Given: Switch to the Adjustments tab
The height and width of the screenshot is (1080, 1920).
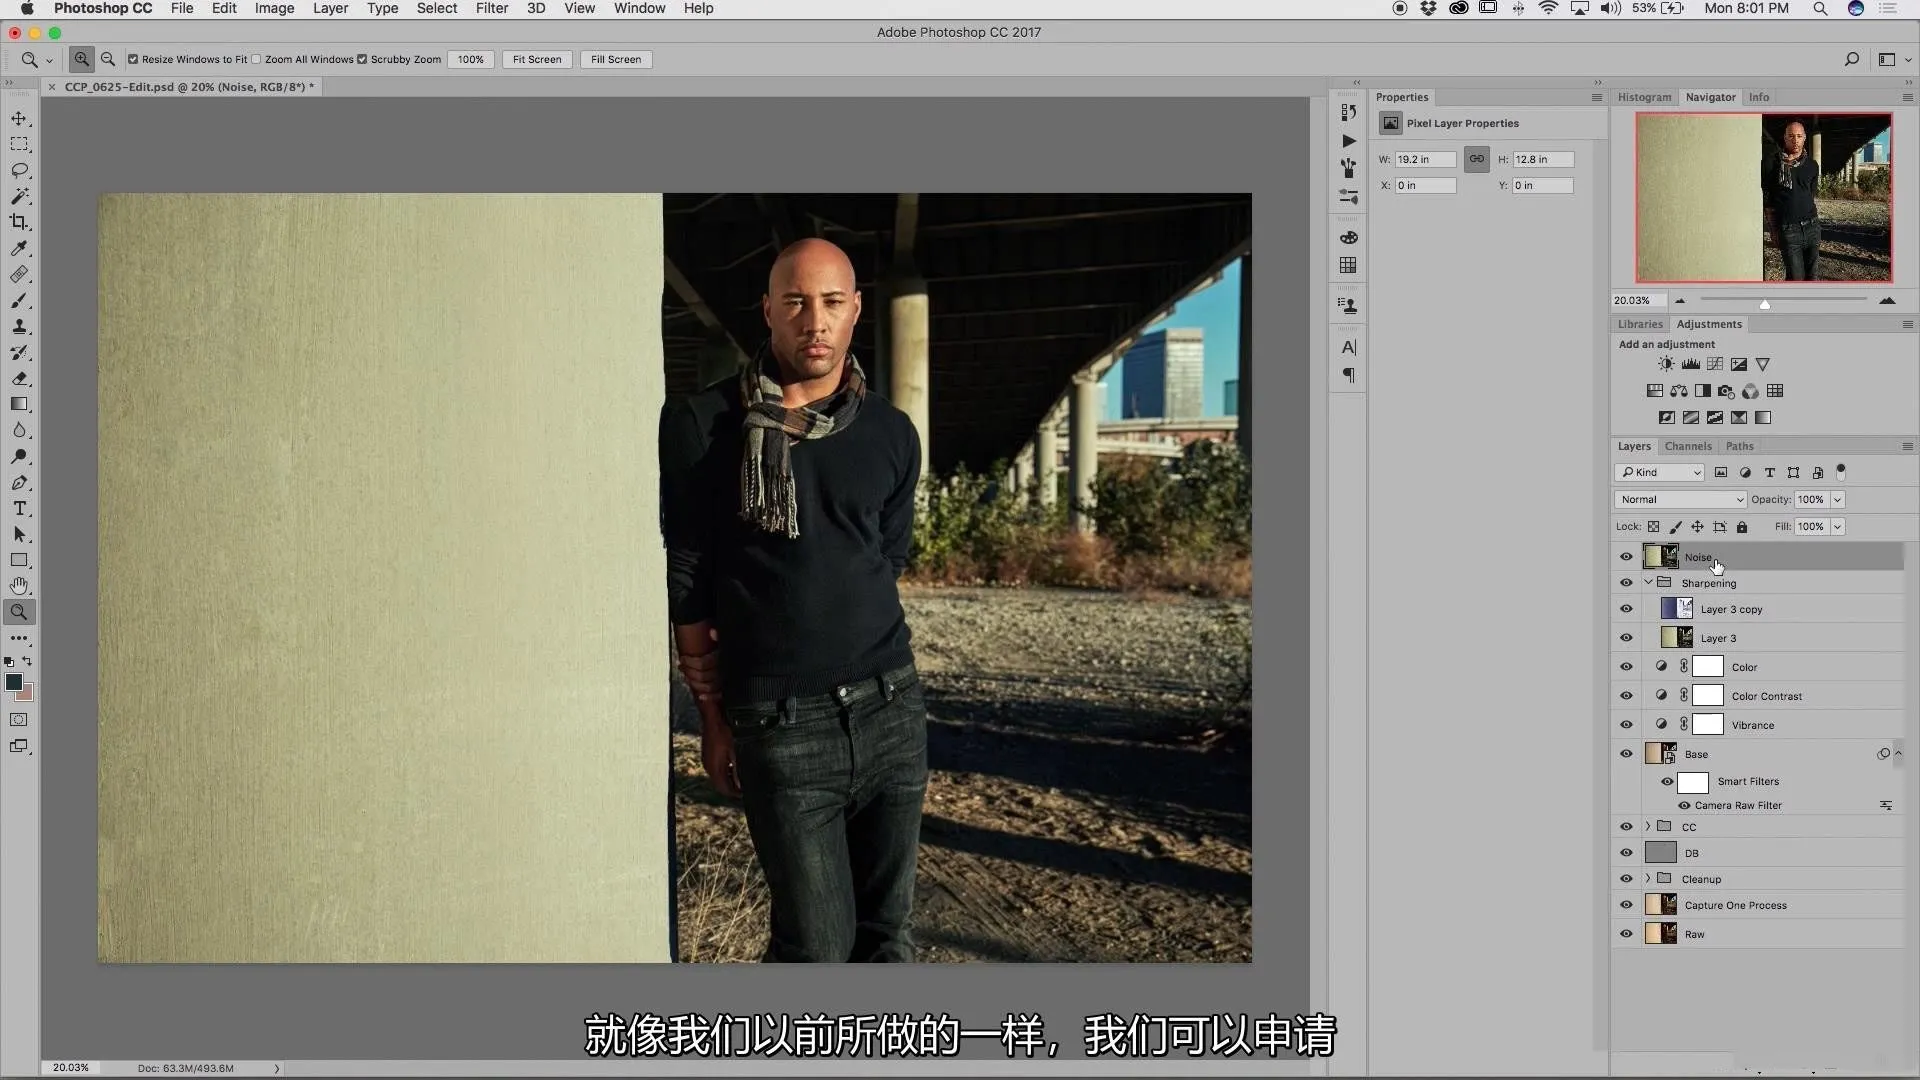Looking at the screenshot, I should (x=1709, y=324).
